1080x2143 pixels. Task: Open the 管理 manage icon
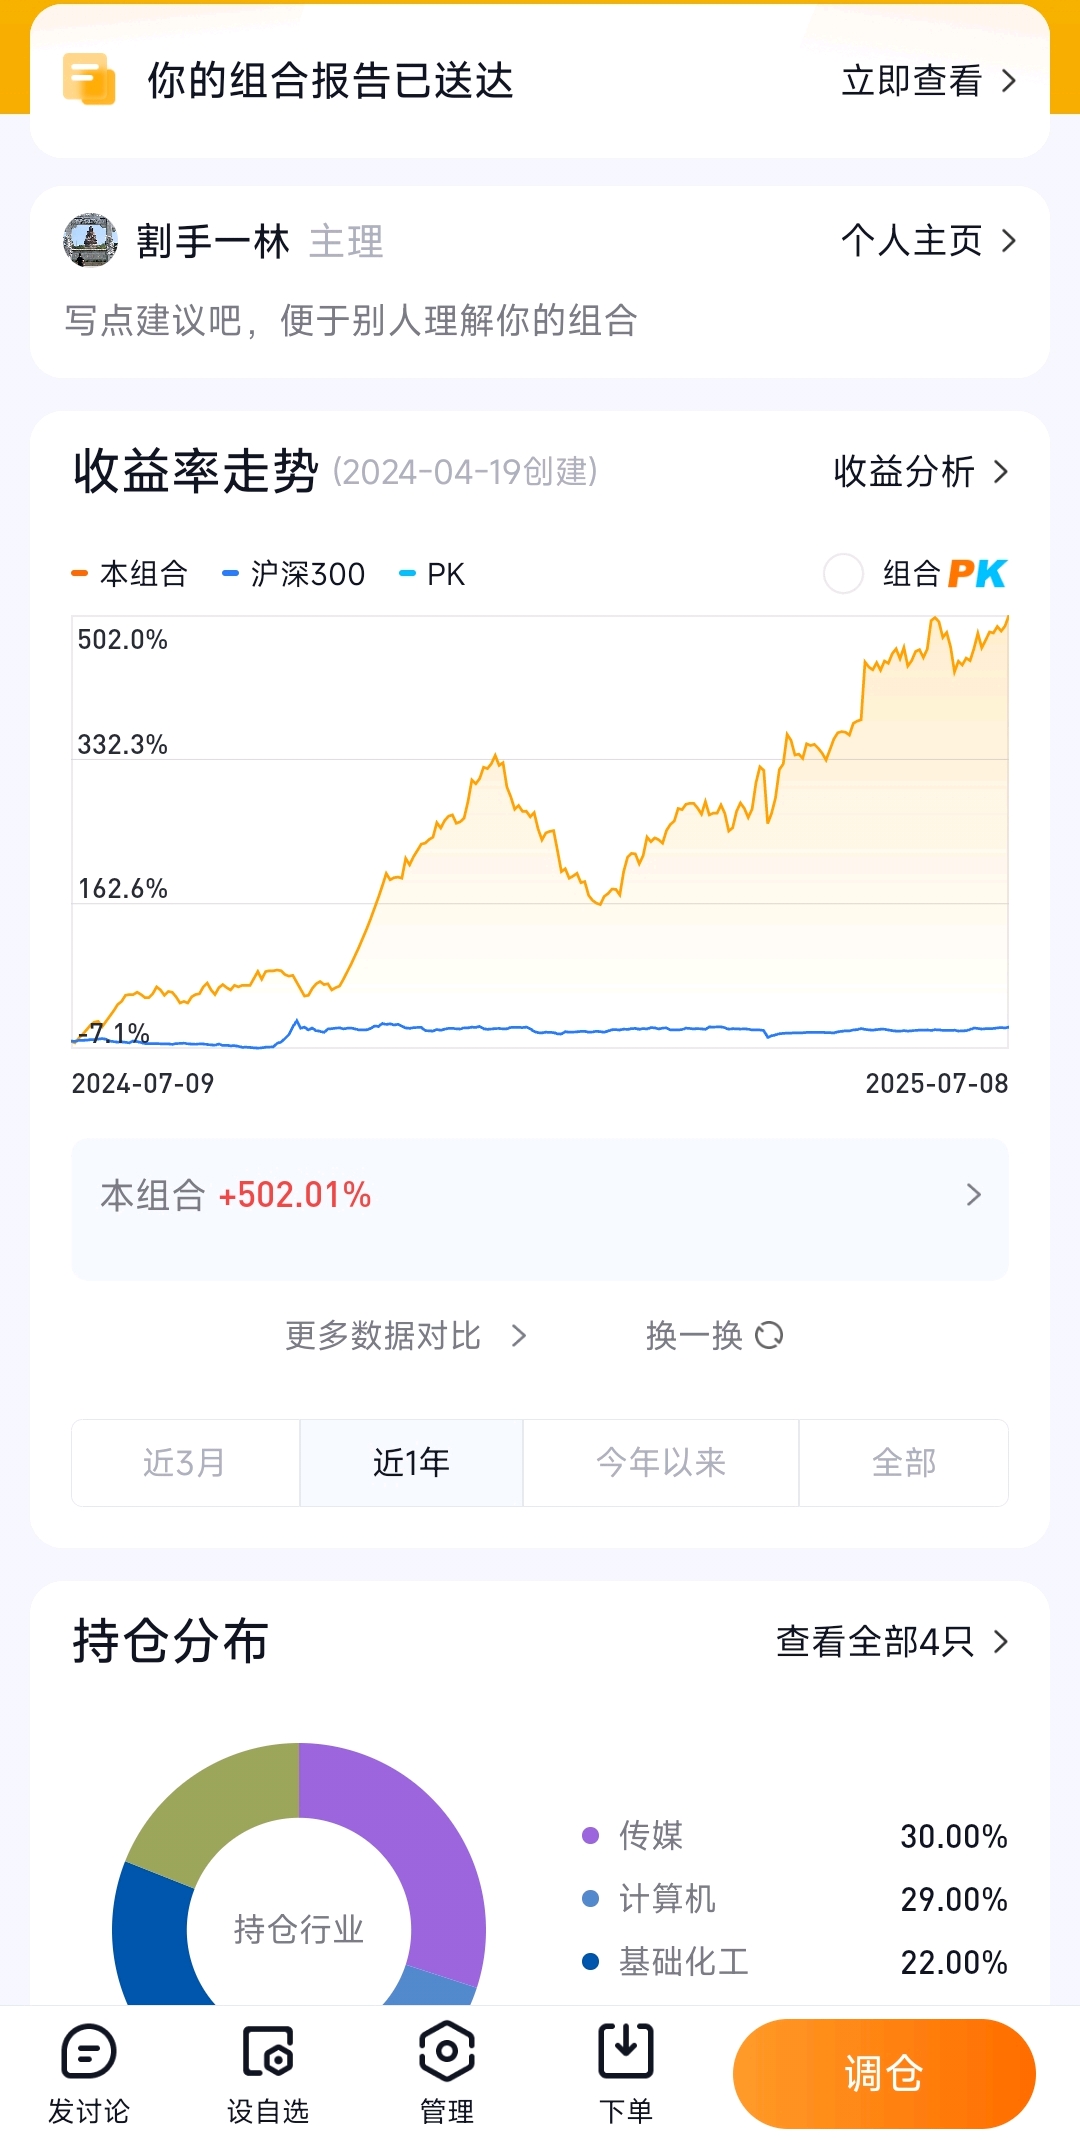click(446, 2051)
